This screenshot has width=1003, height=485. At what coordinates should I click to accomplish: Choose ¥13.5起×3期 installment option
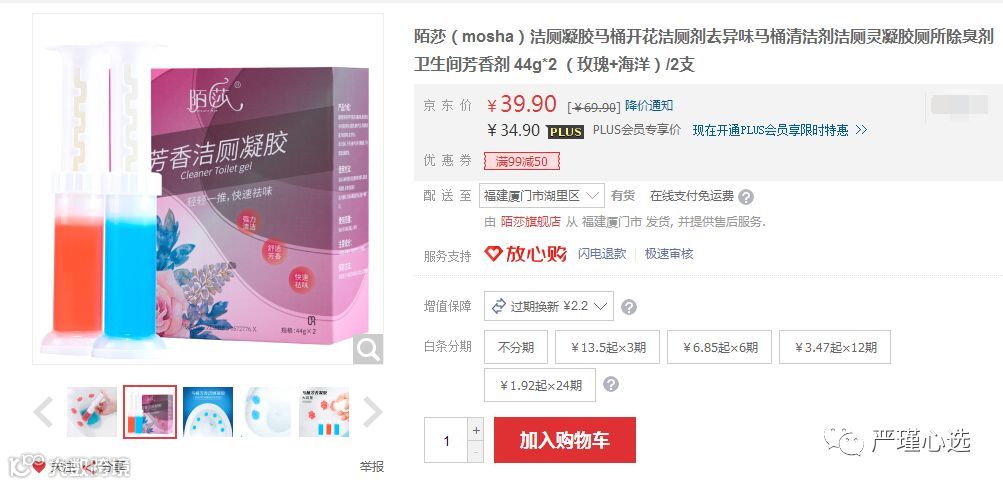click(x=608, y=347)
